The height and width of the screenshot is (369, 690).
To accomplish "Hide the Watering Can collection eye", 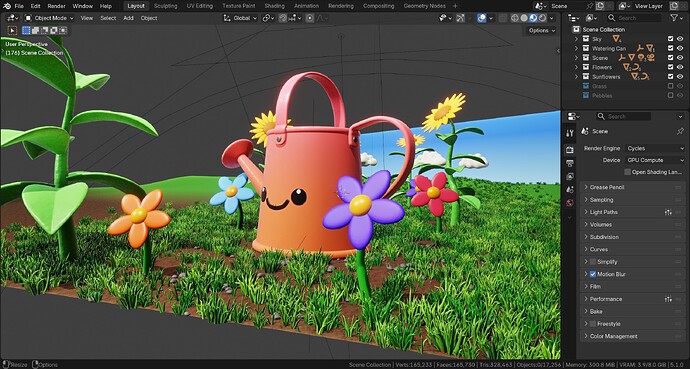I will (x=680, y=48).
